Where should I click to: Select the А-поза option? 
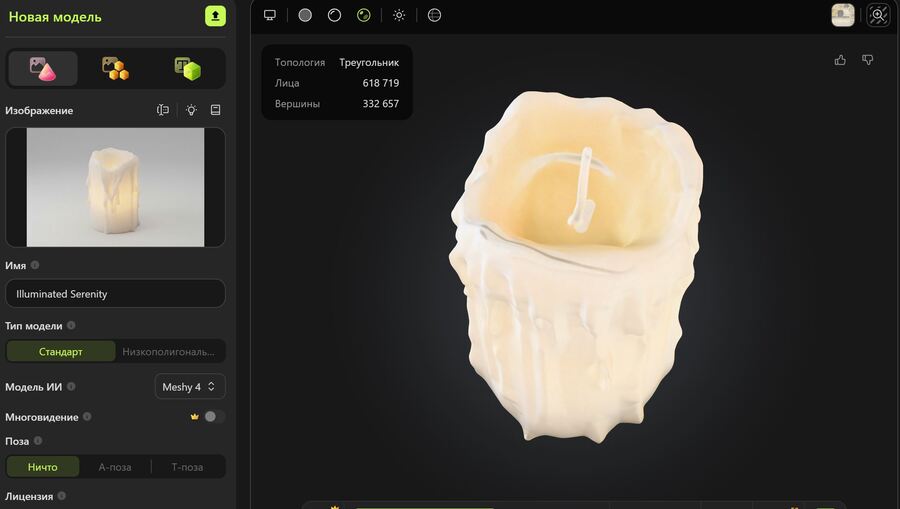115,467
